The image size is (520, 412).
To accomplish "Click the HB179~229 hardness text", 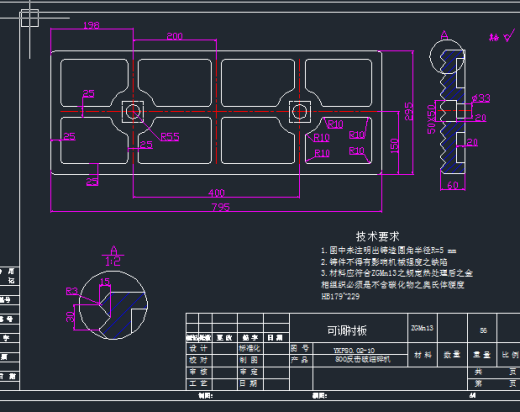I will tap(340, 296).
